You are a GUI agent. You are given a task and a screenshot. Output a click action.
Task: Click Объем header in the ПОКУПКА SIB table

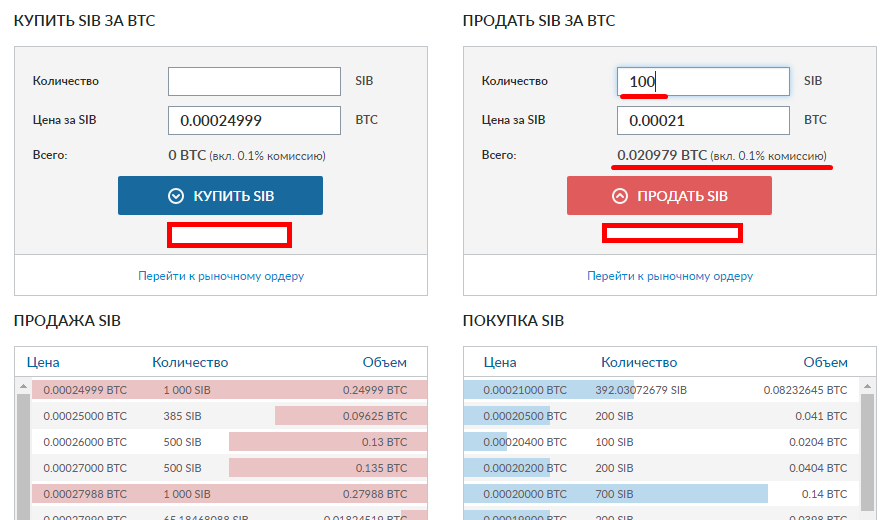825,362
